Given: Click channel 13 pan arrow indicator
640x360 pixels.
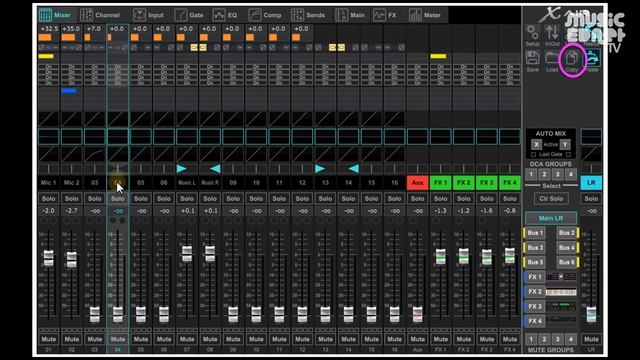Looking at the screenshot, I should (x=320, y=168).
